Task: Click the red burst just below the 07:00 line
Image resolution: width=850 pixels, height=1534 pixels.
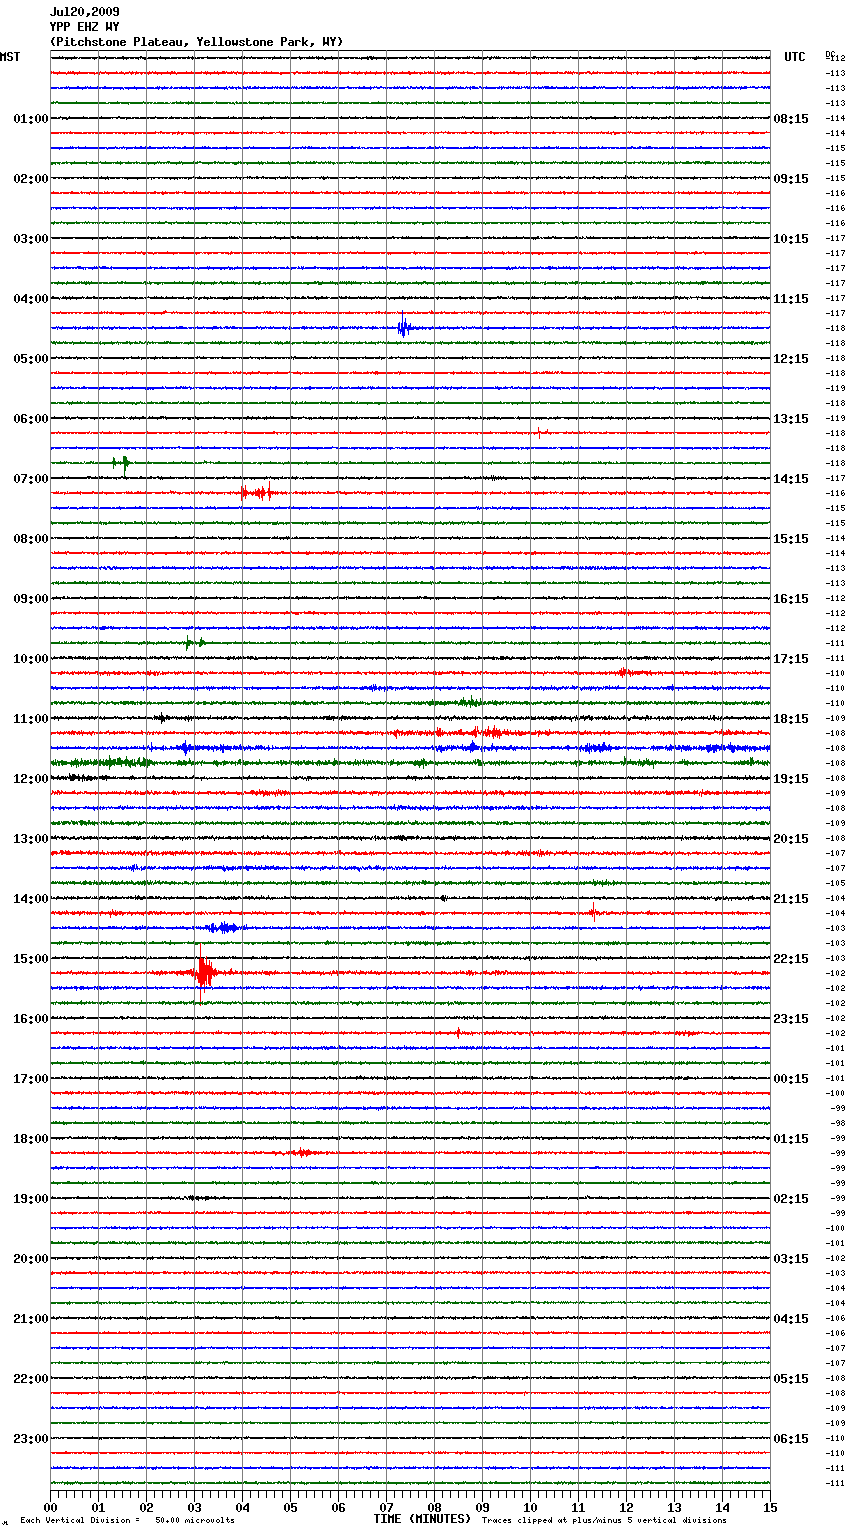Action: coord(258,492)
